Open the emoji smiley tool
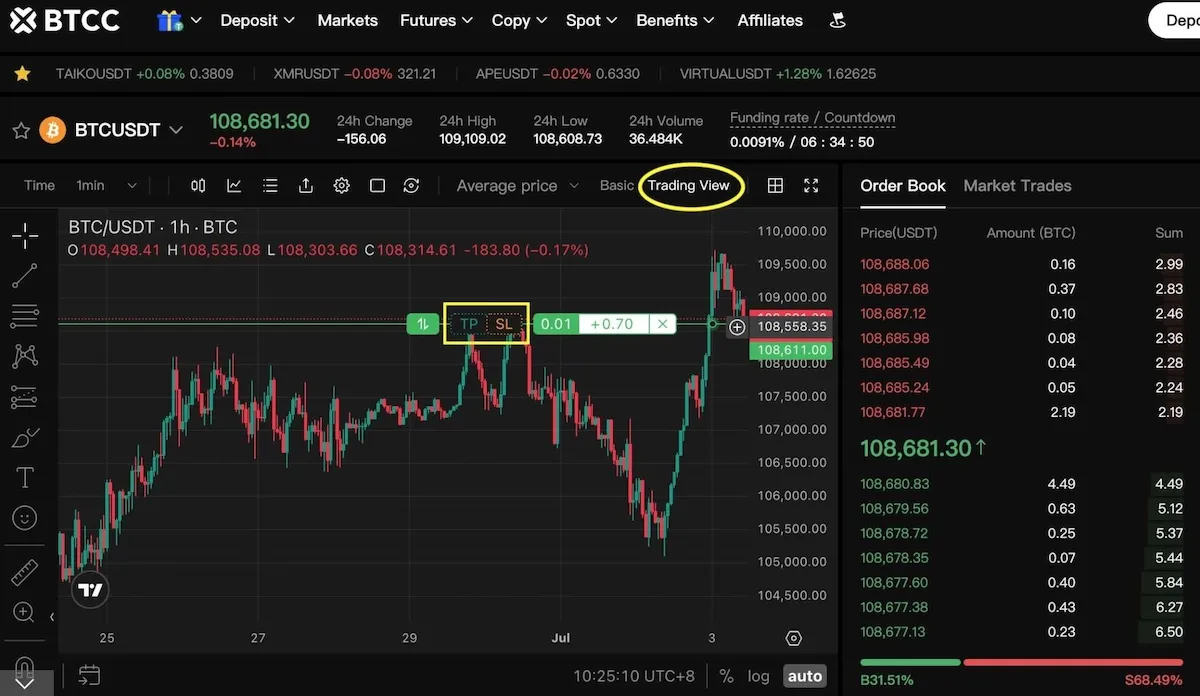Viewport: 1200px width, 696px height. pyautogui.click(x=25, y=518)
